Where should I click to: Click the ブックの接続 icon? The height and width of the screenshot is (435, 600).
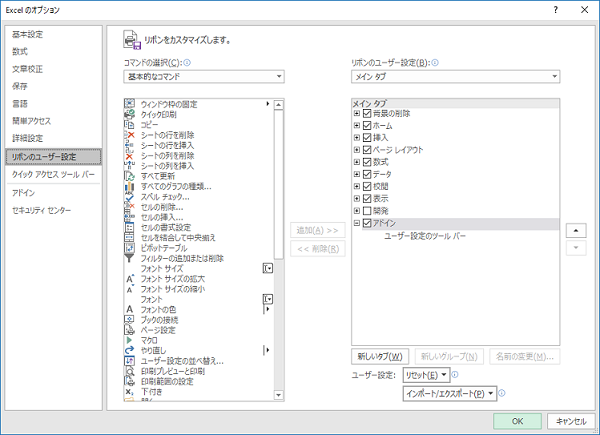click(x=130, y=319)
